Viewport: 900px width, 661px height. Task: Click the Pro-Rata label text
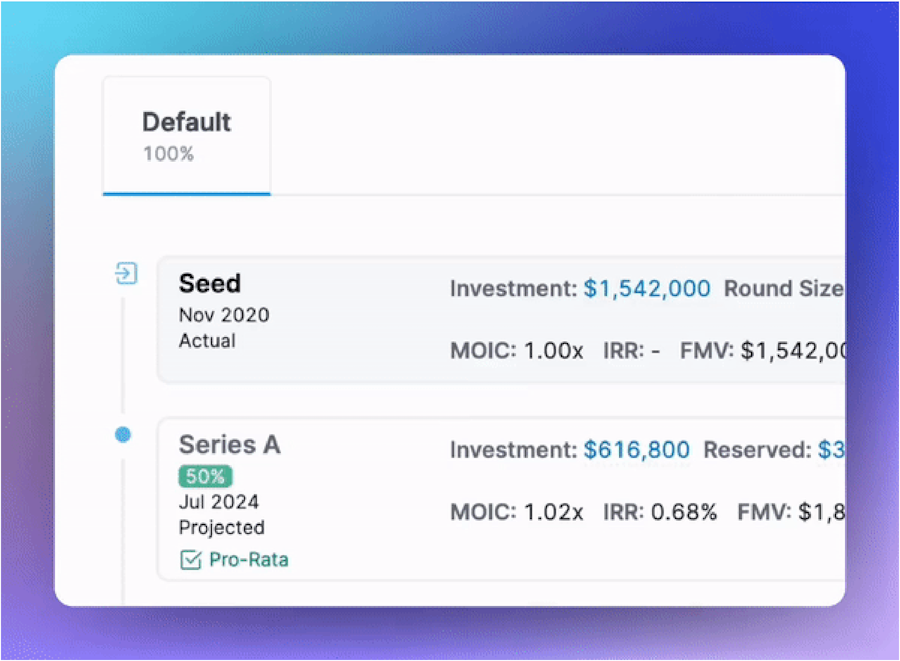tap(249, 559)
